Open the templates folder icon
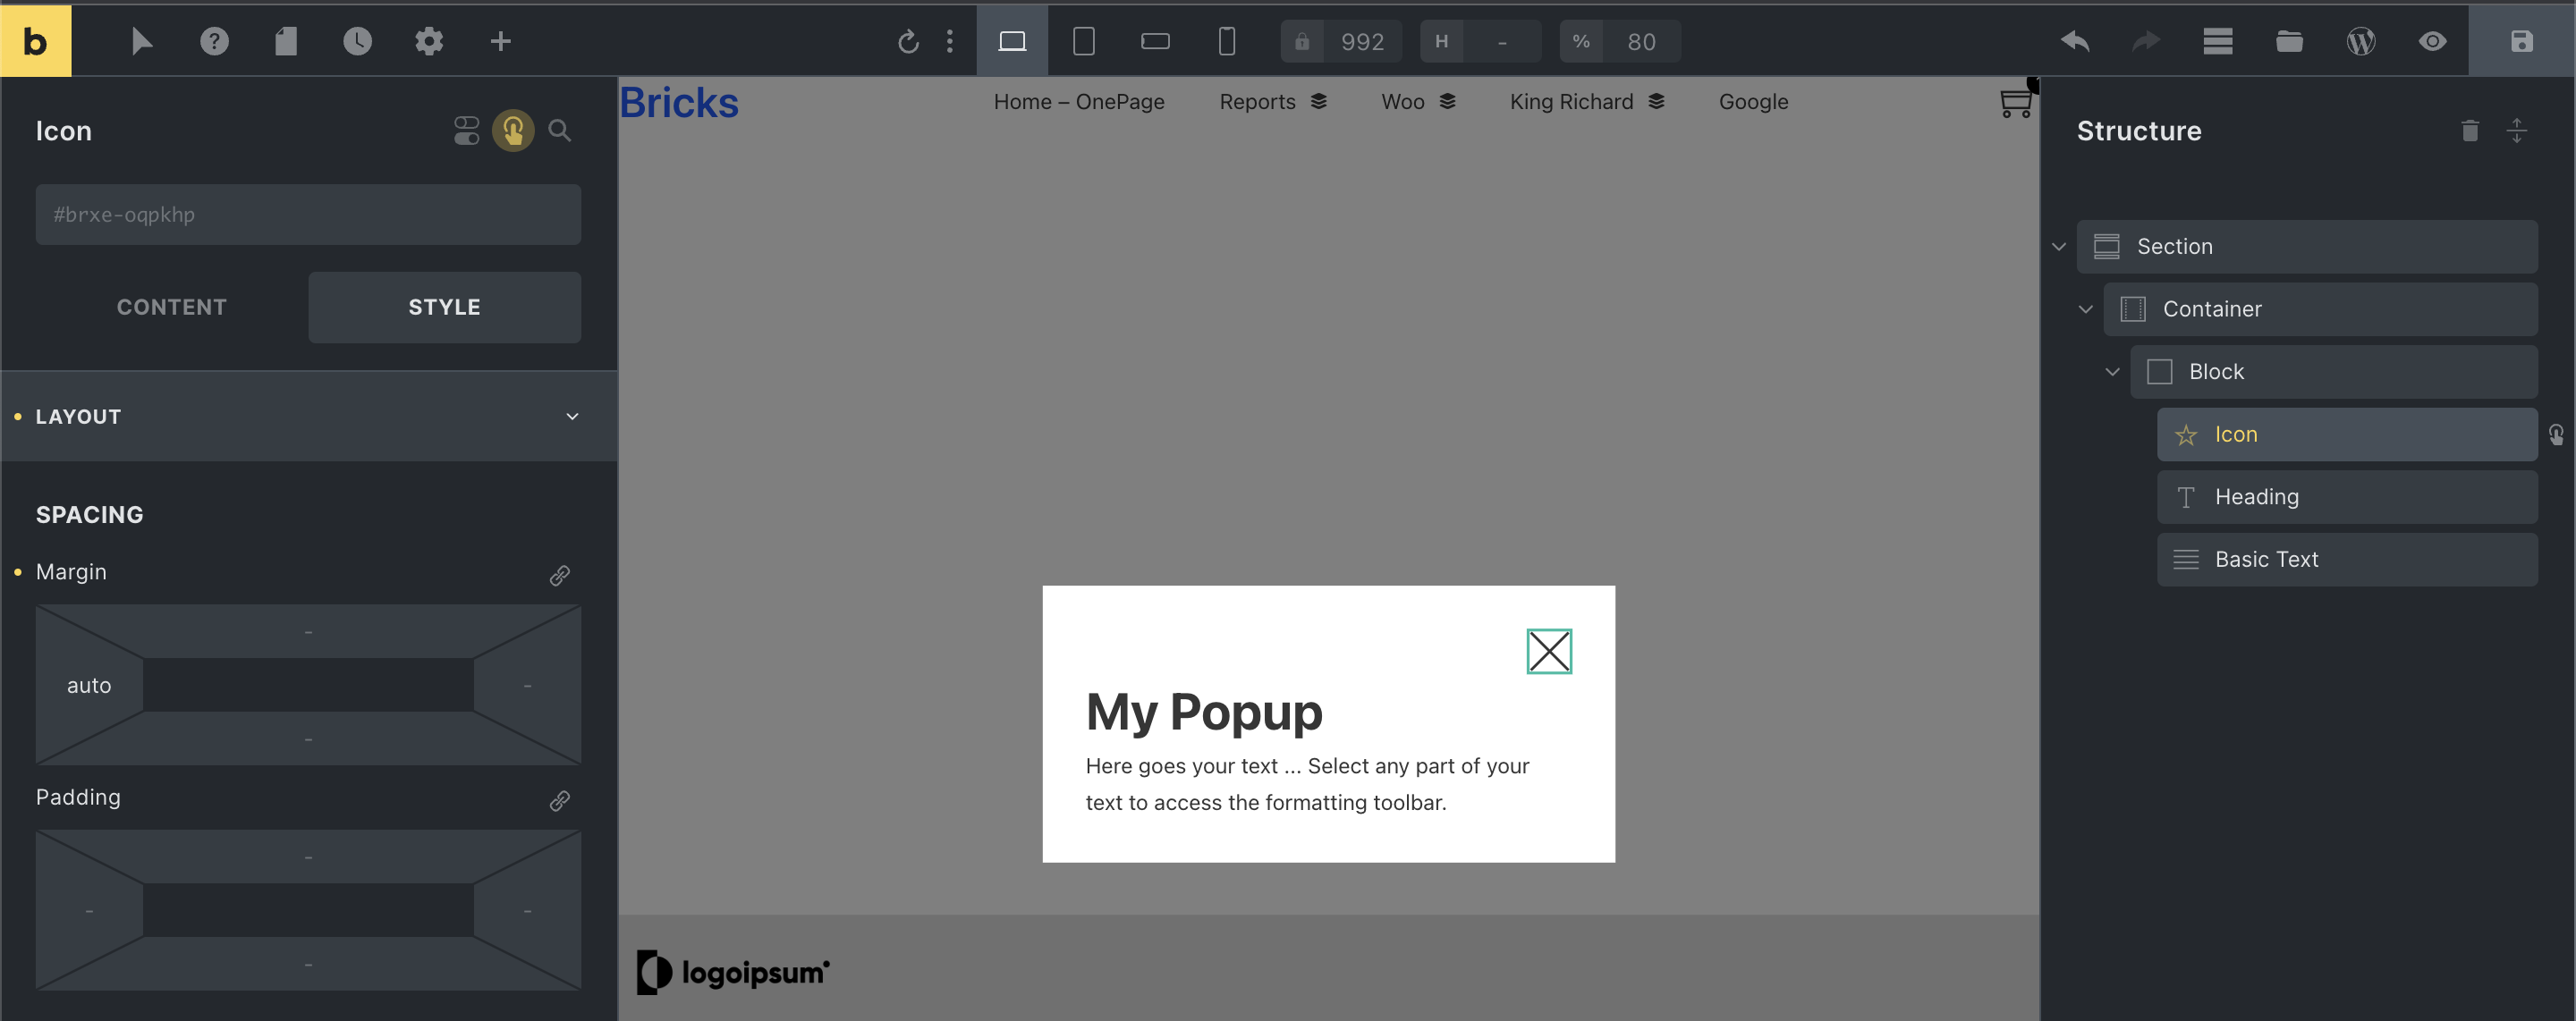 [x=2289, y=41]
